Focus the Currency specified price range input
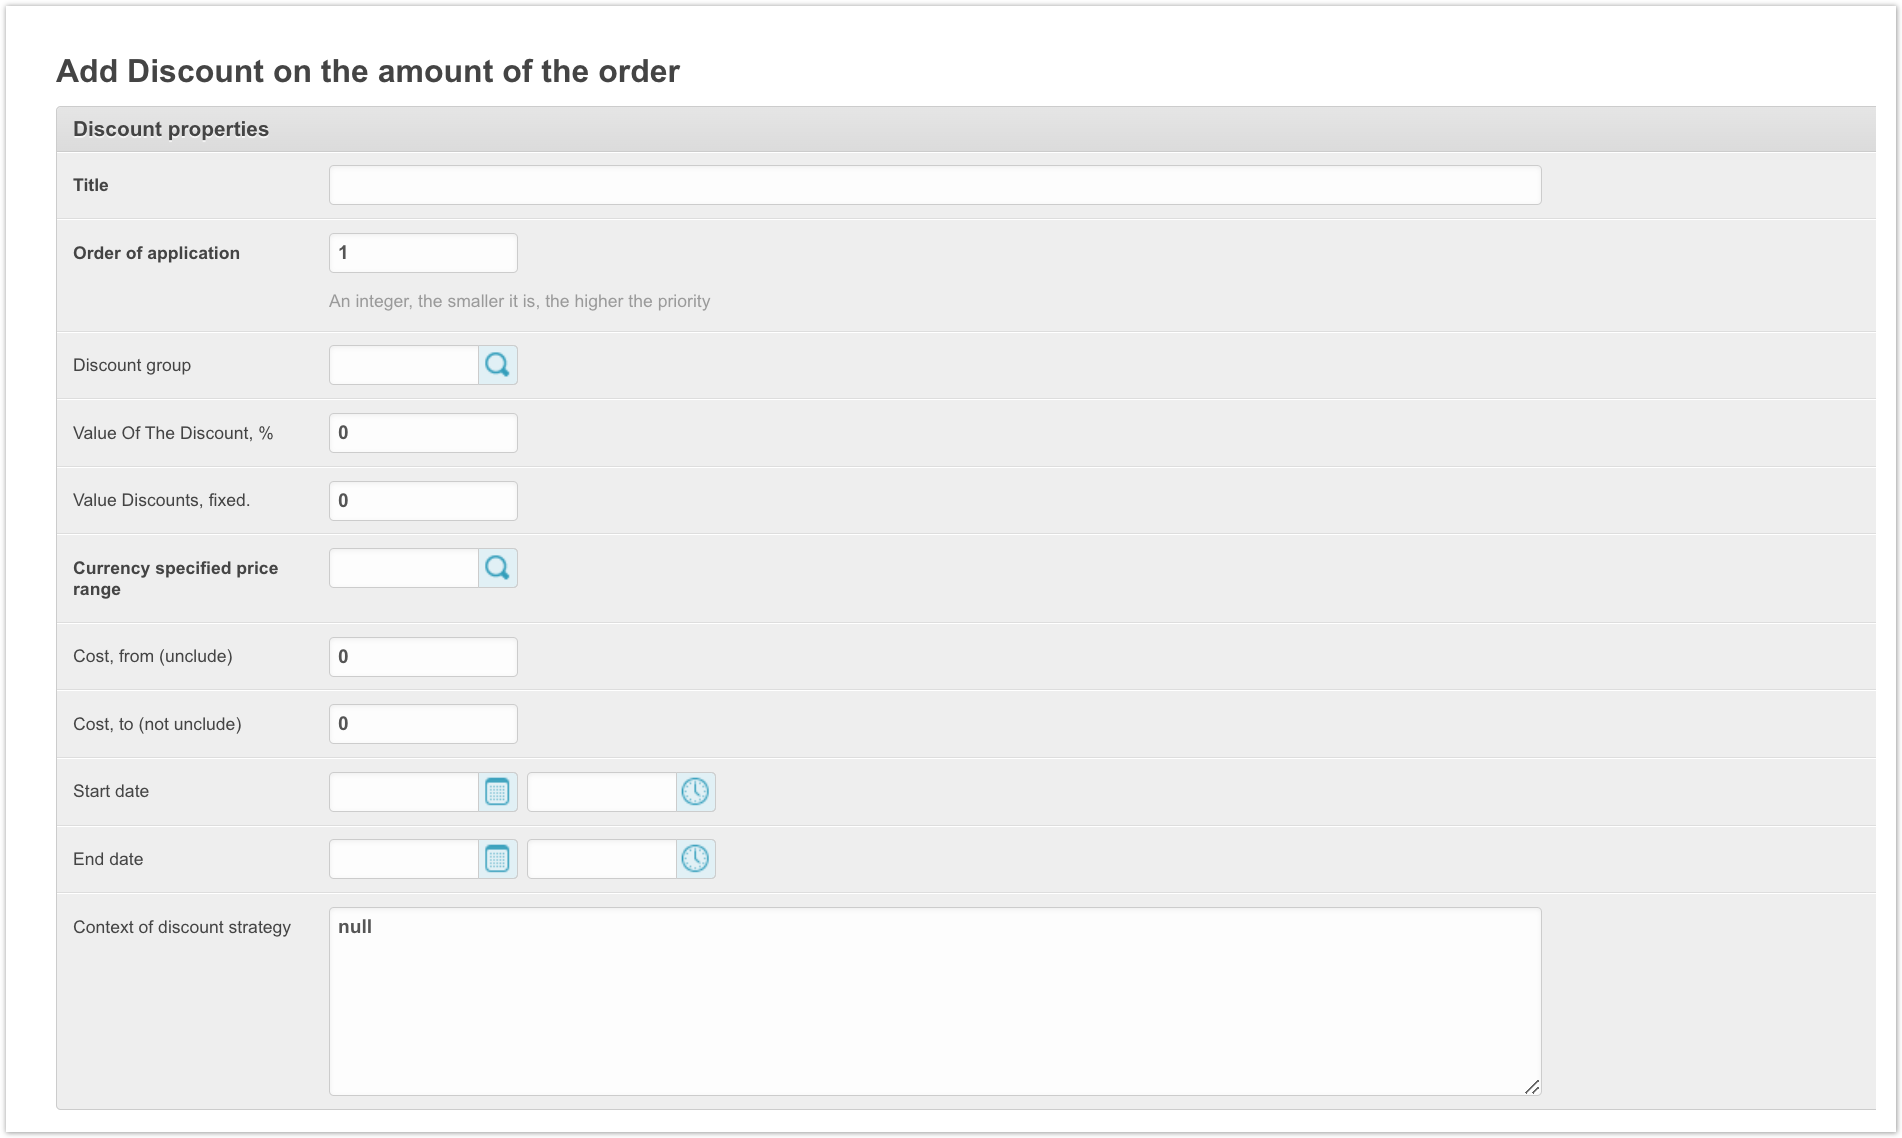This screenshot has height=1138, width=1902. (404, 568)
